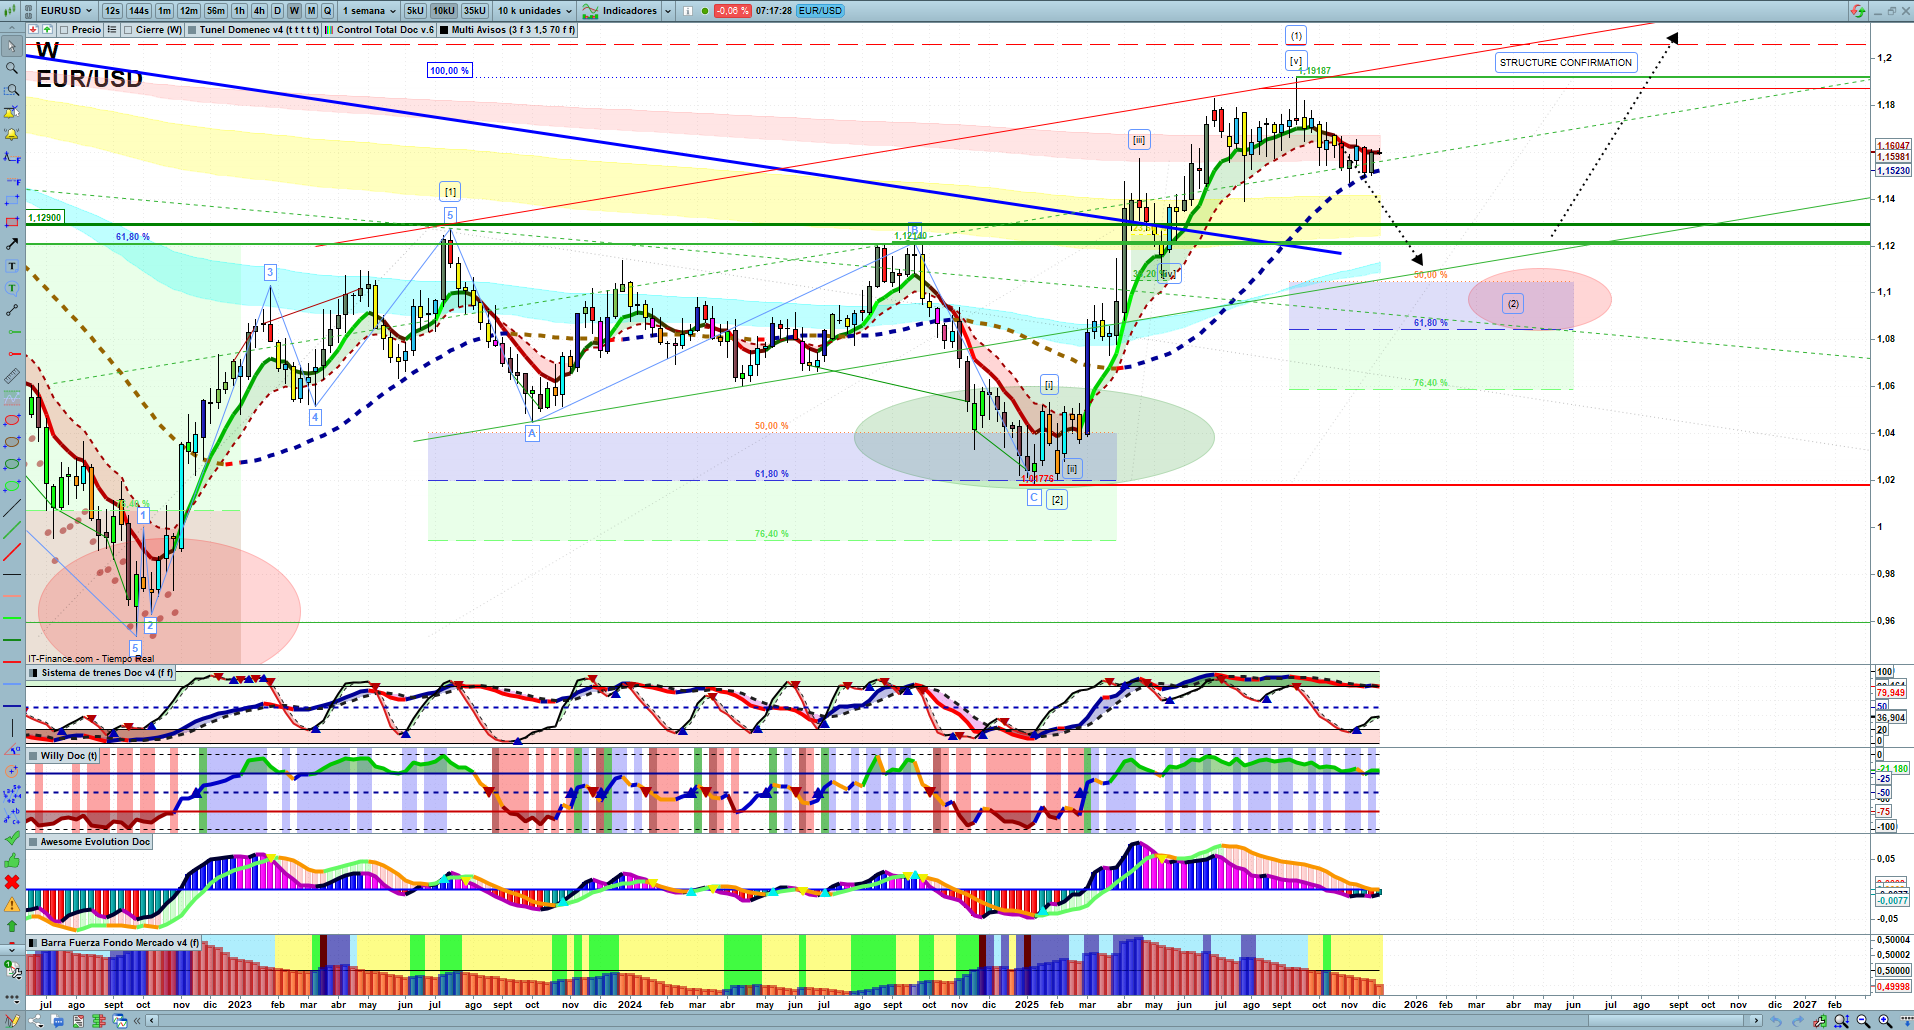This screenshot has width=1914, height=1030.
Task: Select the segment line tool
Action: pos(12,310)
